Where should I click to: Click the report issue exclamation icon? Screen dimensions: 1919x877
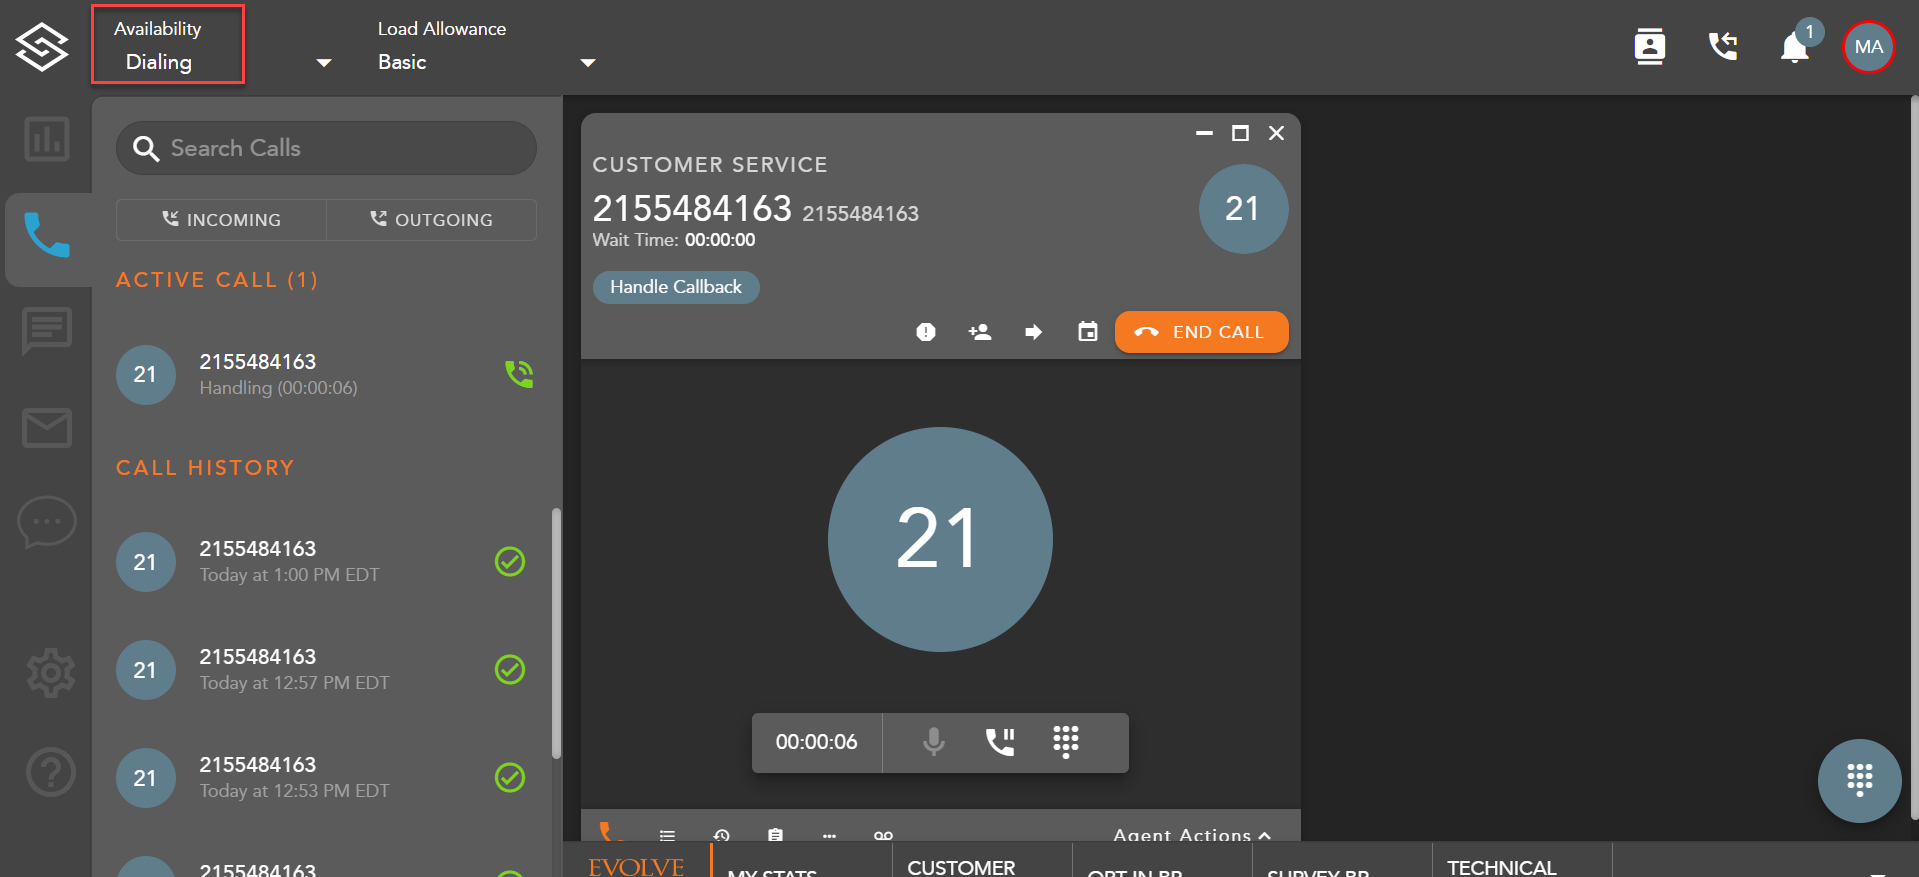pos(926,332)
